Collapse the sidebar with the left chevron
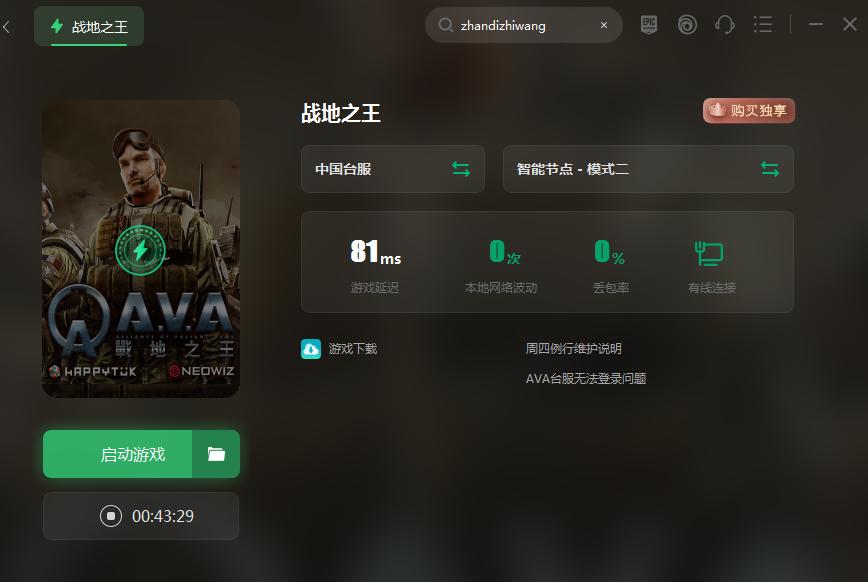Screen dimensions: 868x582 (9, 28)
